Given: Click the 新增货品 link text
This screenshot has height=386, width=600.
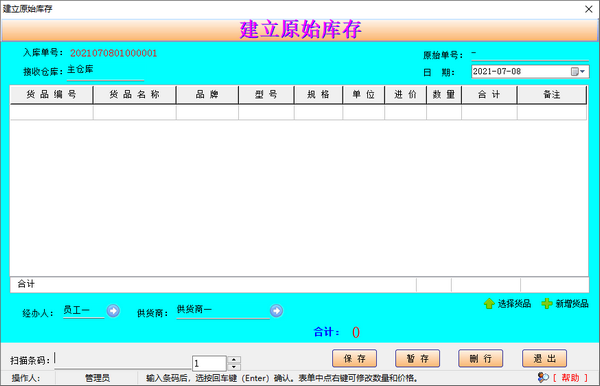Looking at the screenshot, I should (x=572, y=304).
